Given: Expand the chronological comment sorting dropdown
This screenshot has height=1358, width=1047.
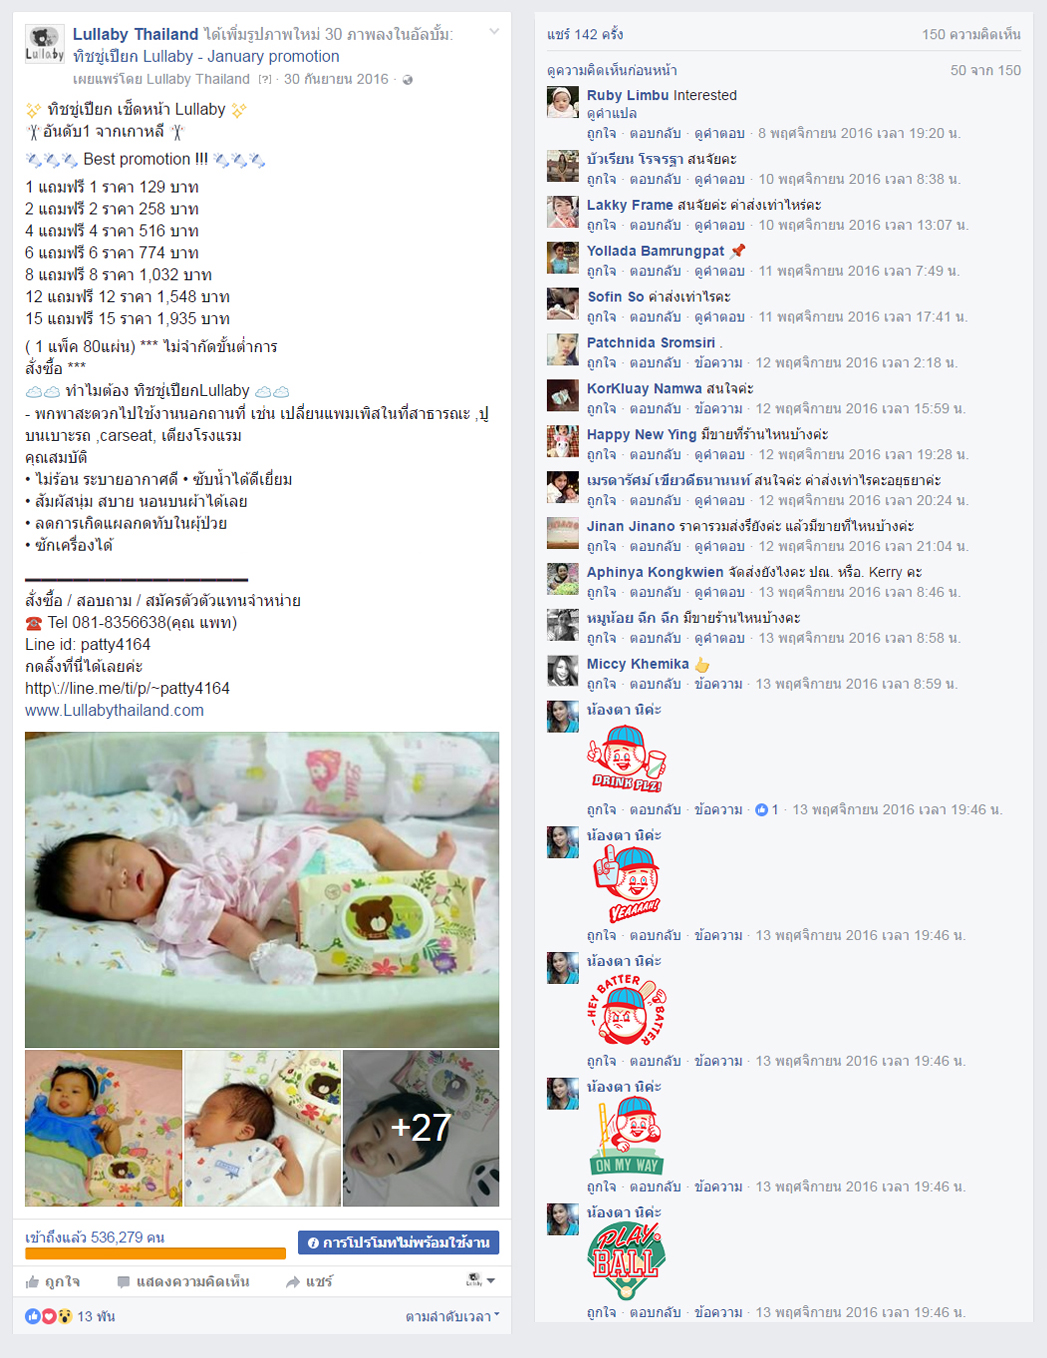Looking at the screenshot, I should [452, 1316].
